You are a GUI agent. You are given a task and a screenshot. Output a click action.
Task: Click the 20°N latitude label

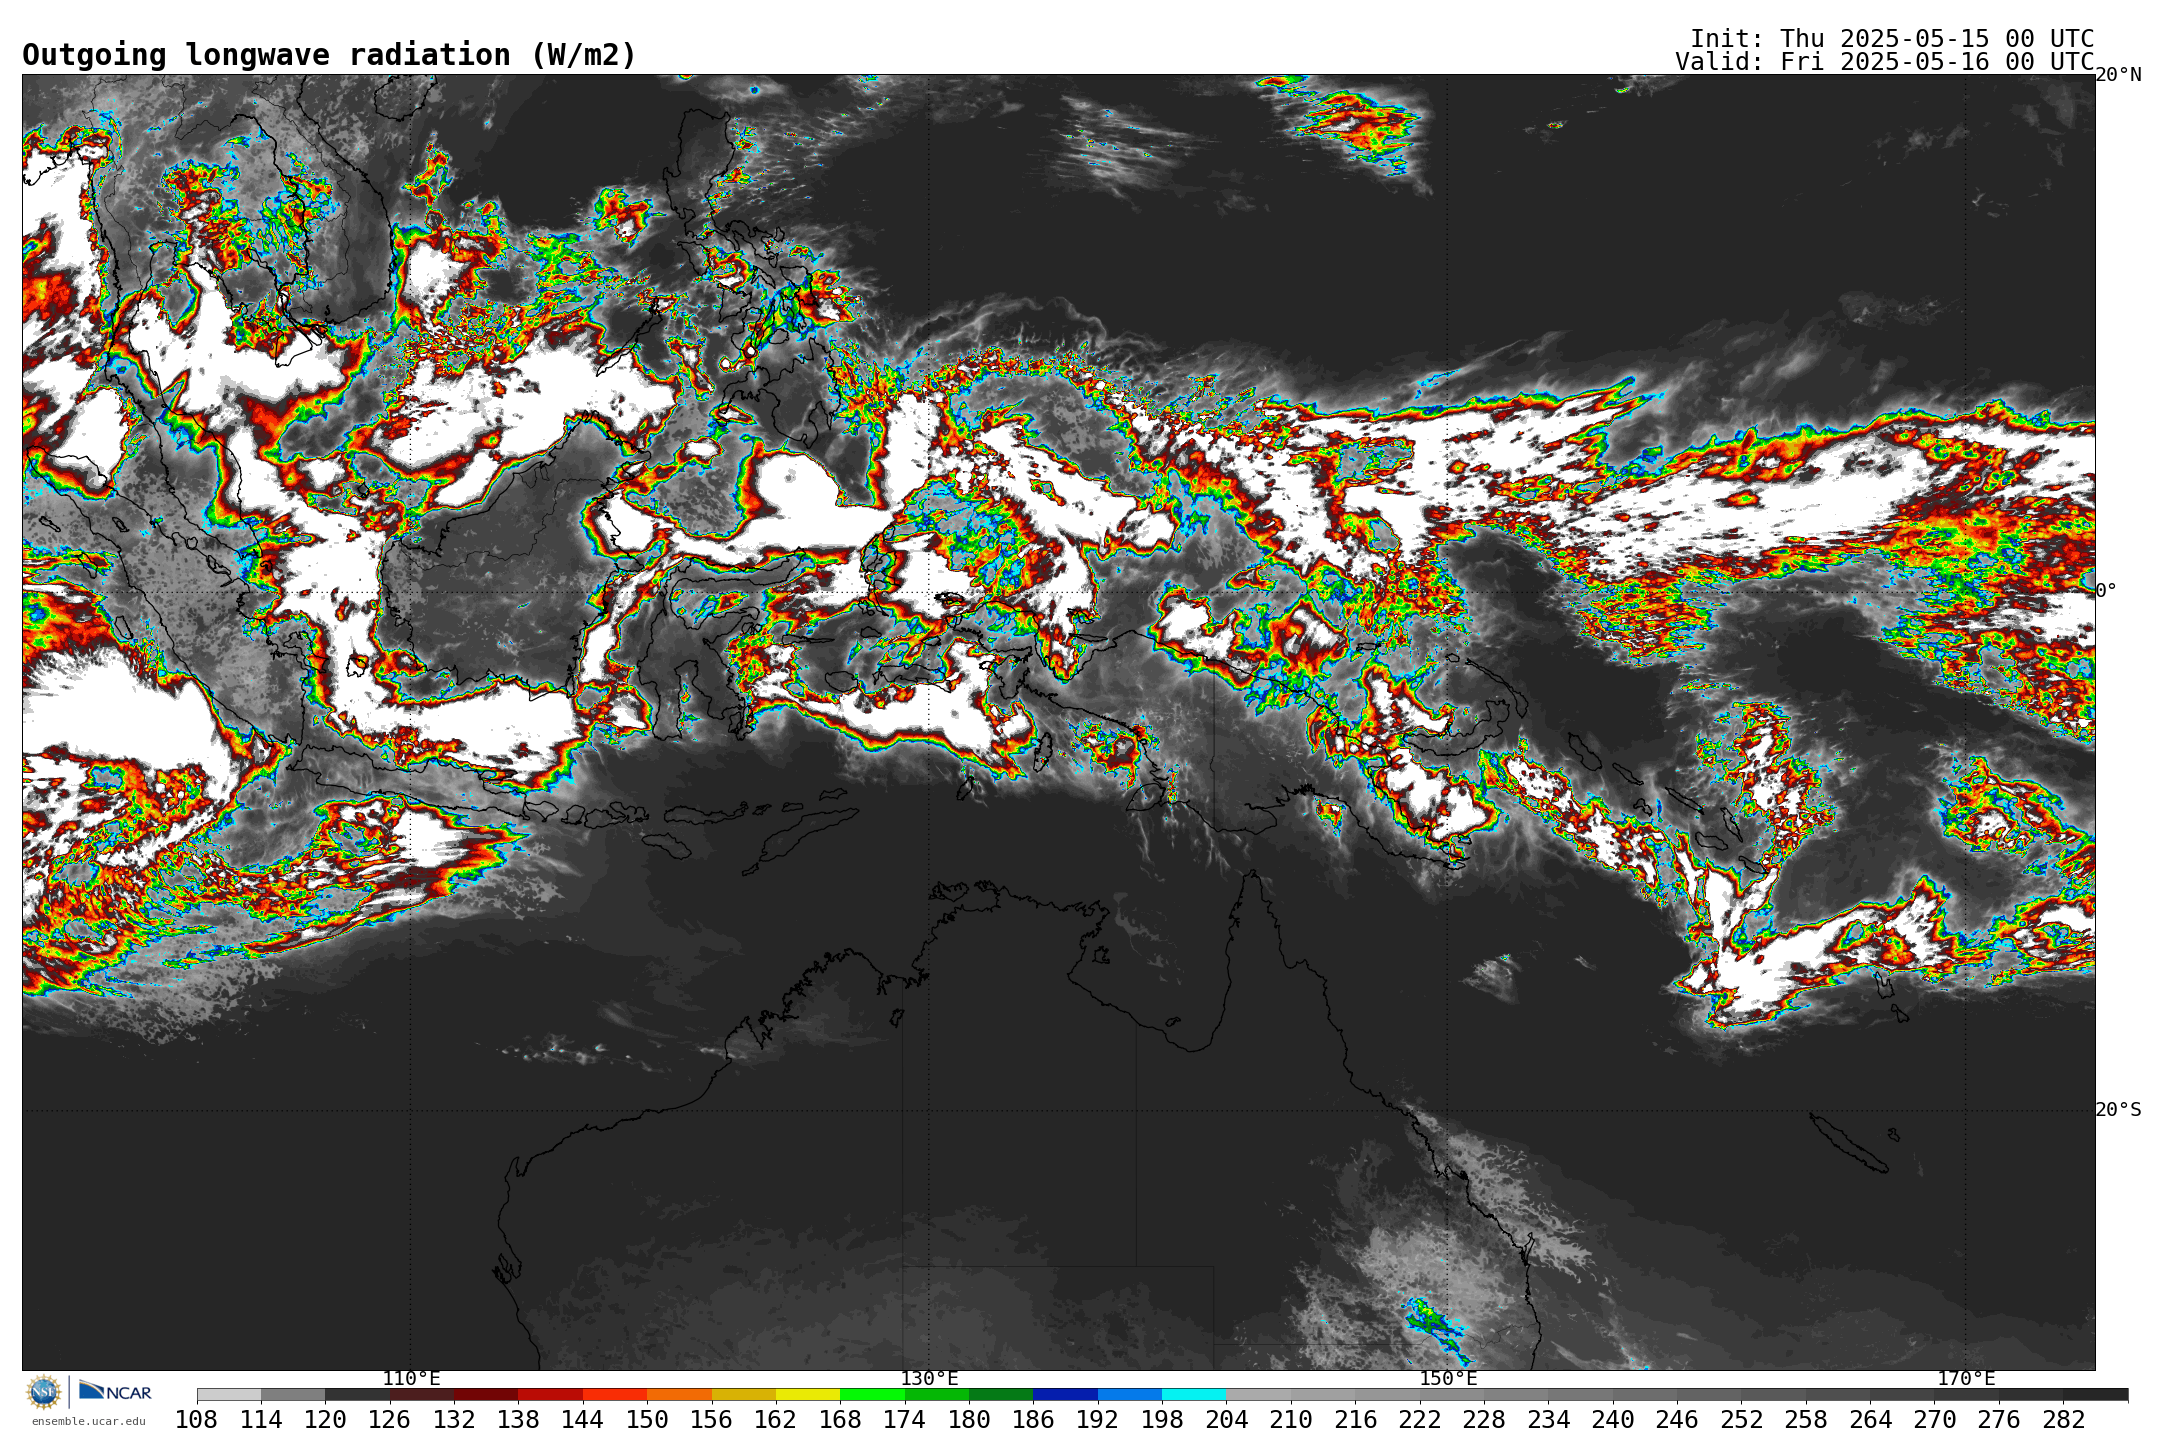pyautogui.click(x=2118, y=75)
